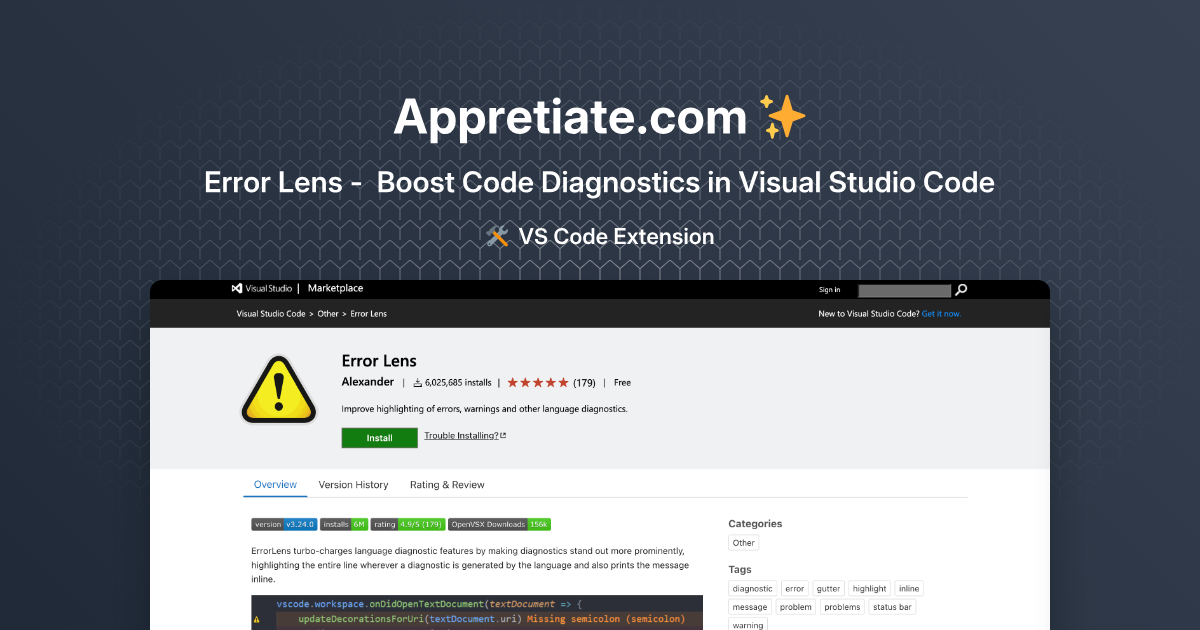
Task: Switch to the Version History tab
Action: (353, 485)
